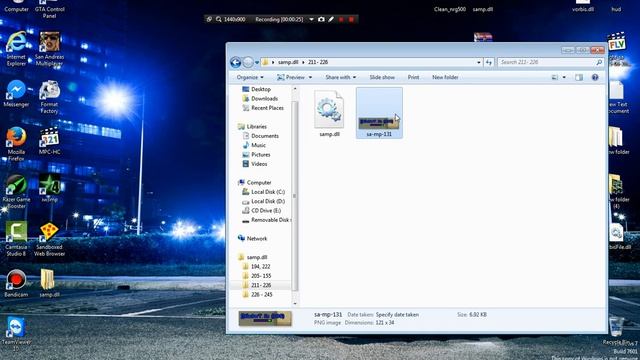
Task: Open recent locations dropdown beside nav arrows
Action: click(257, 62)
